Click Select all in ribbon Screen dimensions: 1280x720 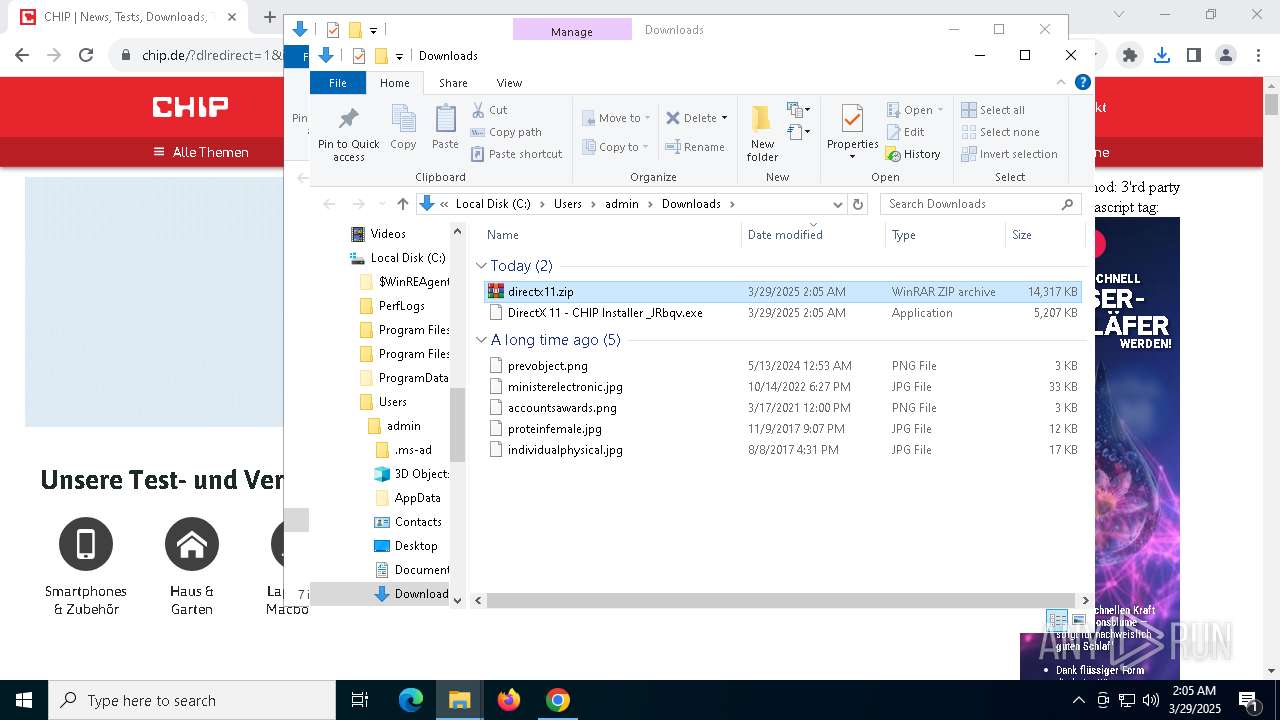(x=993, y=110)
